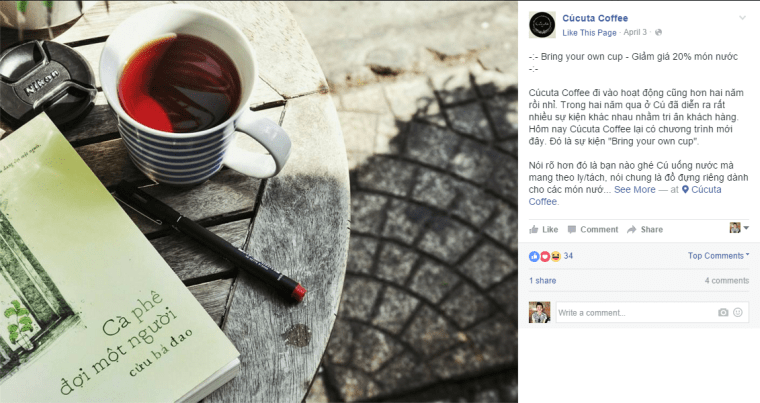Open the Top Comments sorting dropdown
Viewport: 760px width, 403px height.
718,256
